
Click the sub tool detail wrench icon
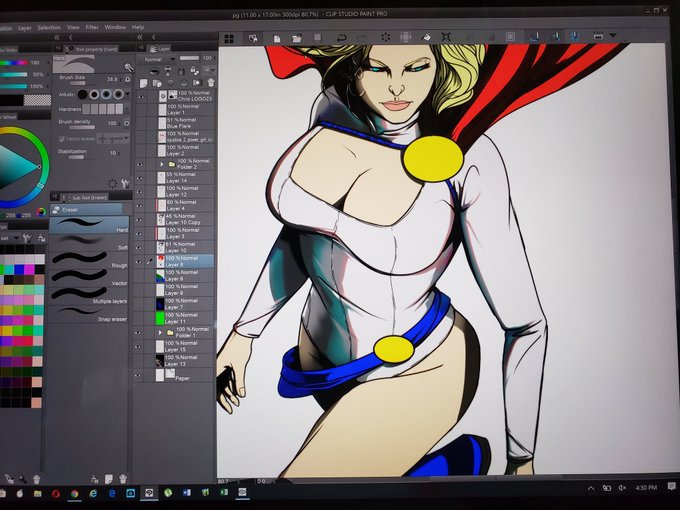pos(125,184)
